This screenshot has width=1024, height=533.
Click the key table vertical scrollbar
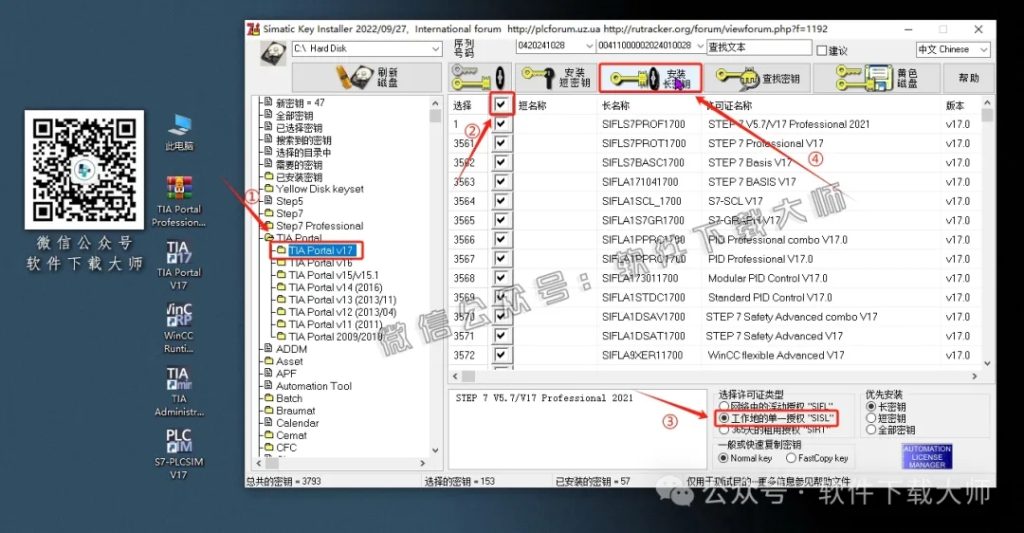click(x=987, y=233)
